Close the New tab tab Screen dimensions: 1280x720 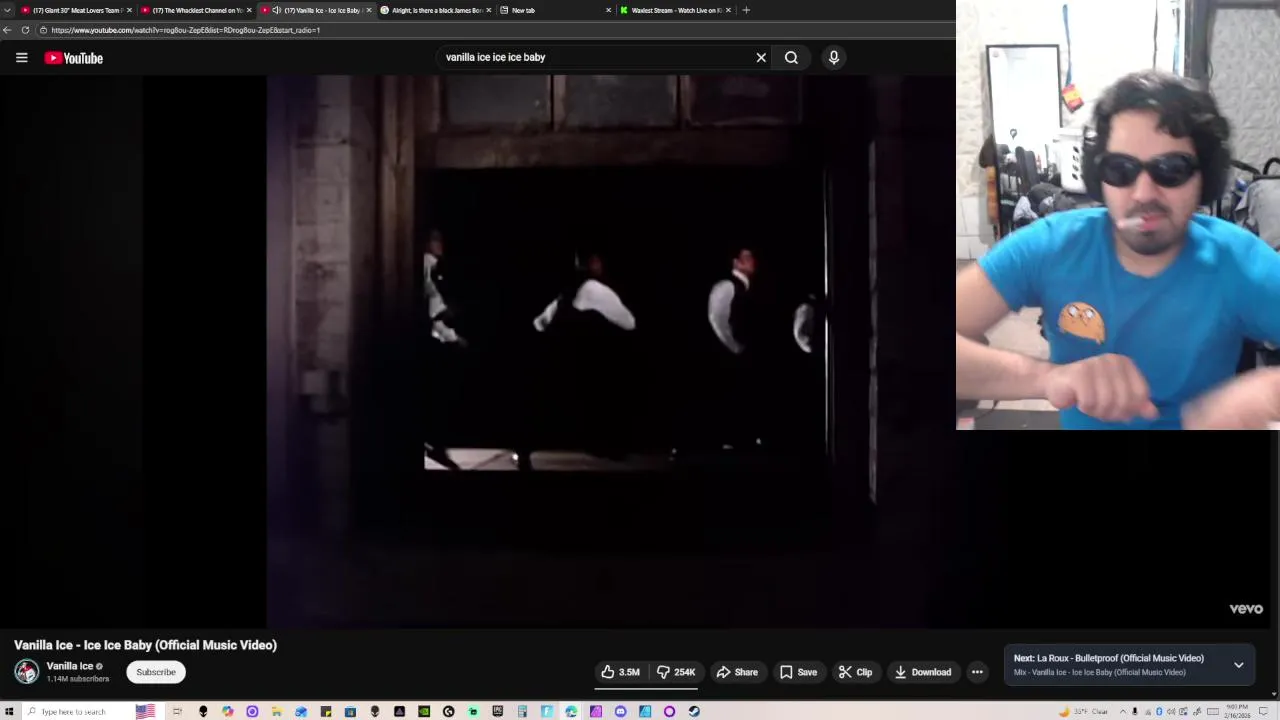pos(608,10)
